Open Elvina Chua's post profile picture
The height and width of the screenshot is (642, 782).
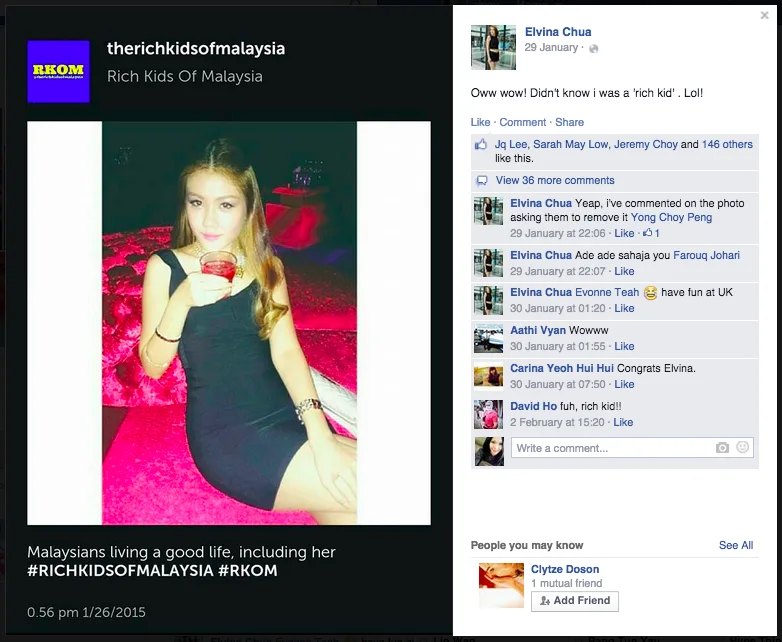click(x=493, y=47)
